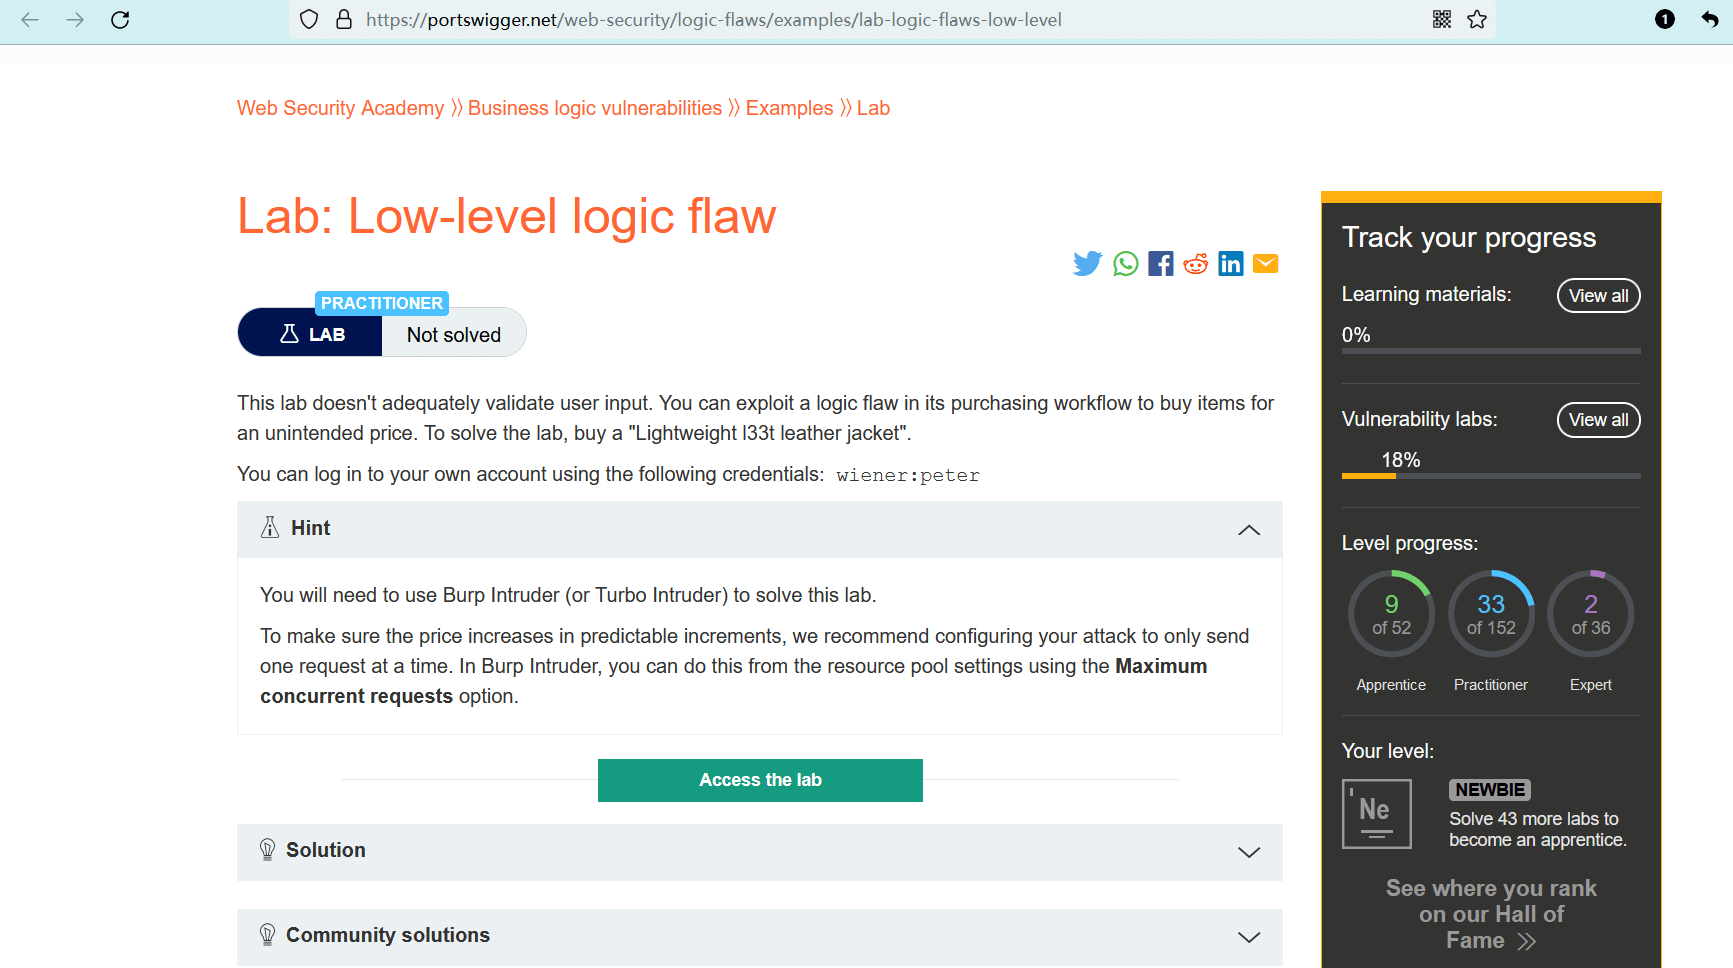Open the Examples breadcrumb link
This screenshot has height=968, width=1733.
click(789, 108)
